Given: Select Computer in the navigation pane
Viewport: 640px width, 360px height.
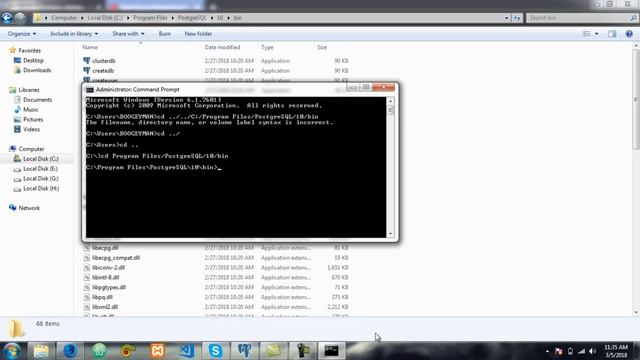Looking at the screenshot, I should pos(31,149).
